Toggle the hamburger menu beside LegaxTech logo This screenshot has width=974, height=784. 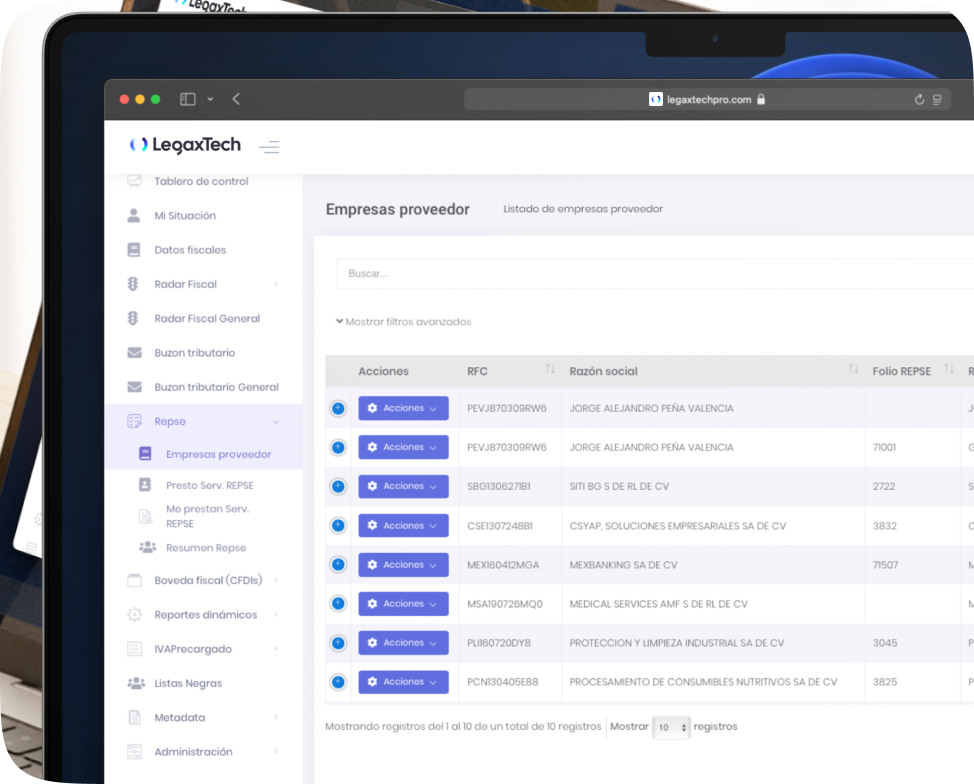pos(269,147)
